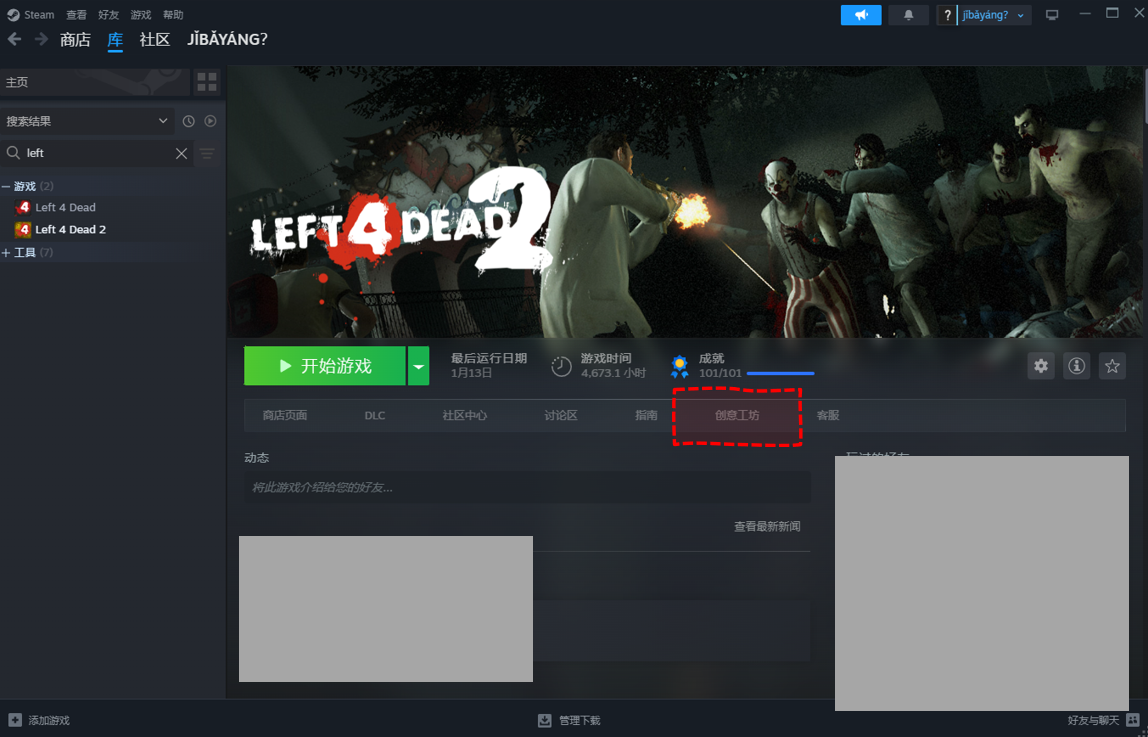Open the 好友 menu
The height and width of the screenshot is (737, 1148).
(108, 15)
